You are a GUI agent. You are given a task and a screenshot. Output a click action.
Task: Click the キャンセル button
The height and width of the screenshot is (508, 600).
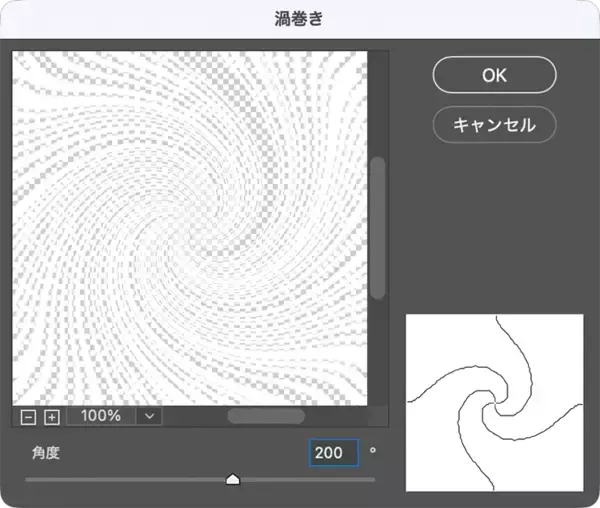click(x=494, y=125)
